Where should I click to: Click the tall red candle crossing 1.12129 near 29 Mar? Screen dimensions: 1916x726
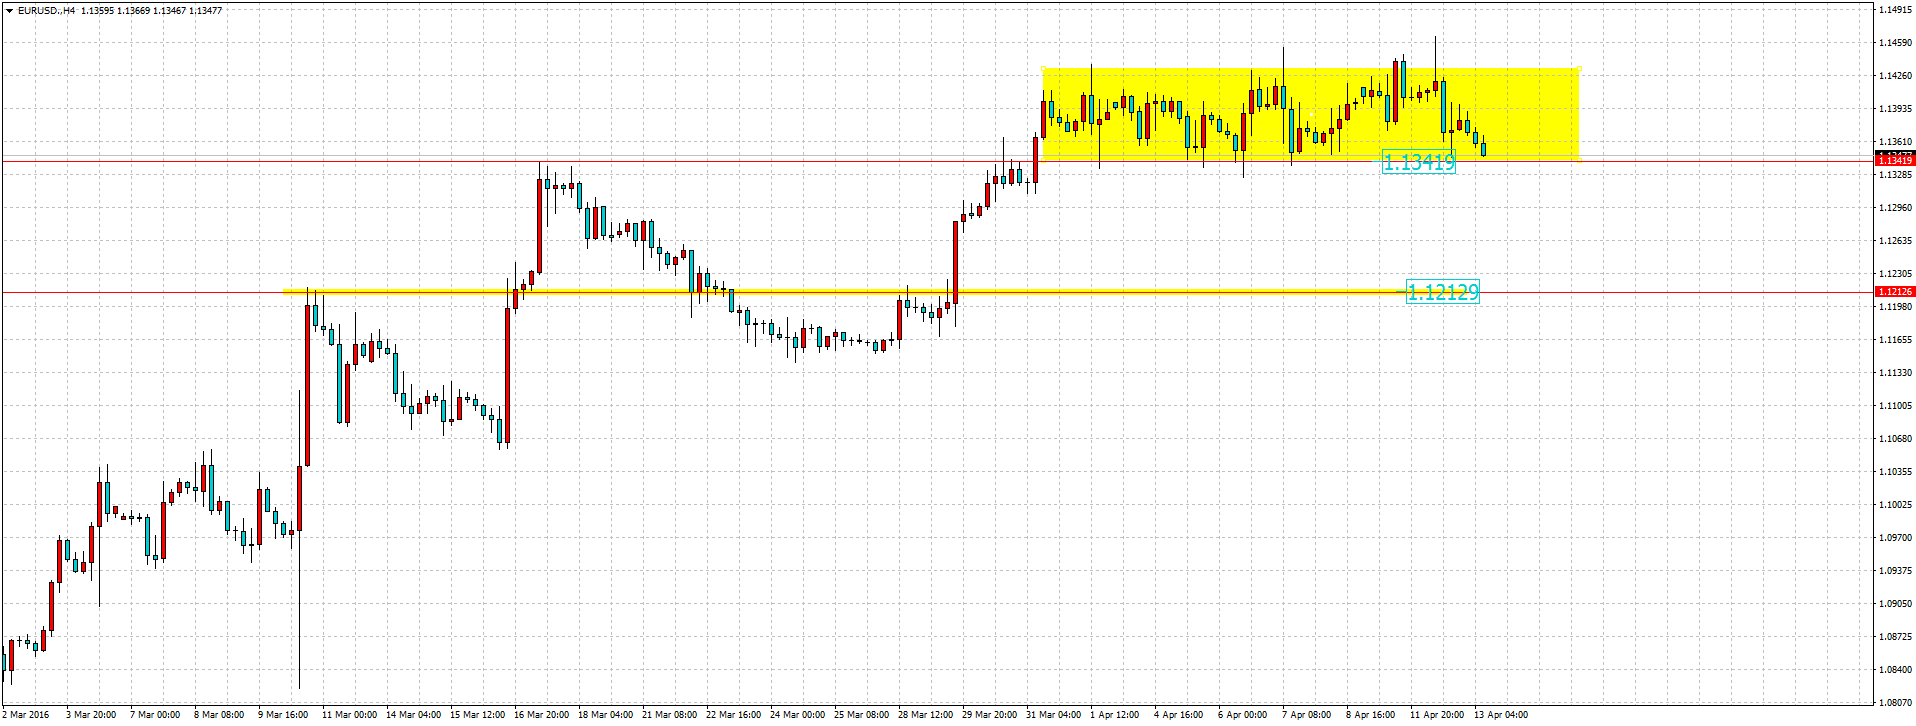956,260
